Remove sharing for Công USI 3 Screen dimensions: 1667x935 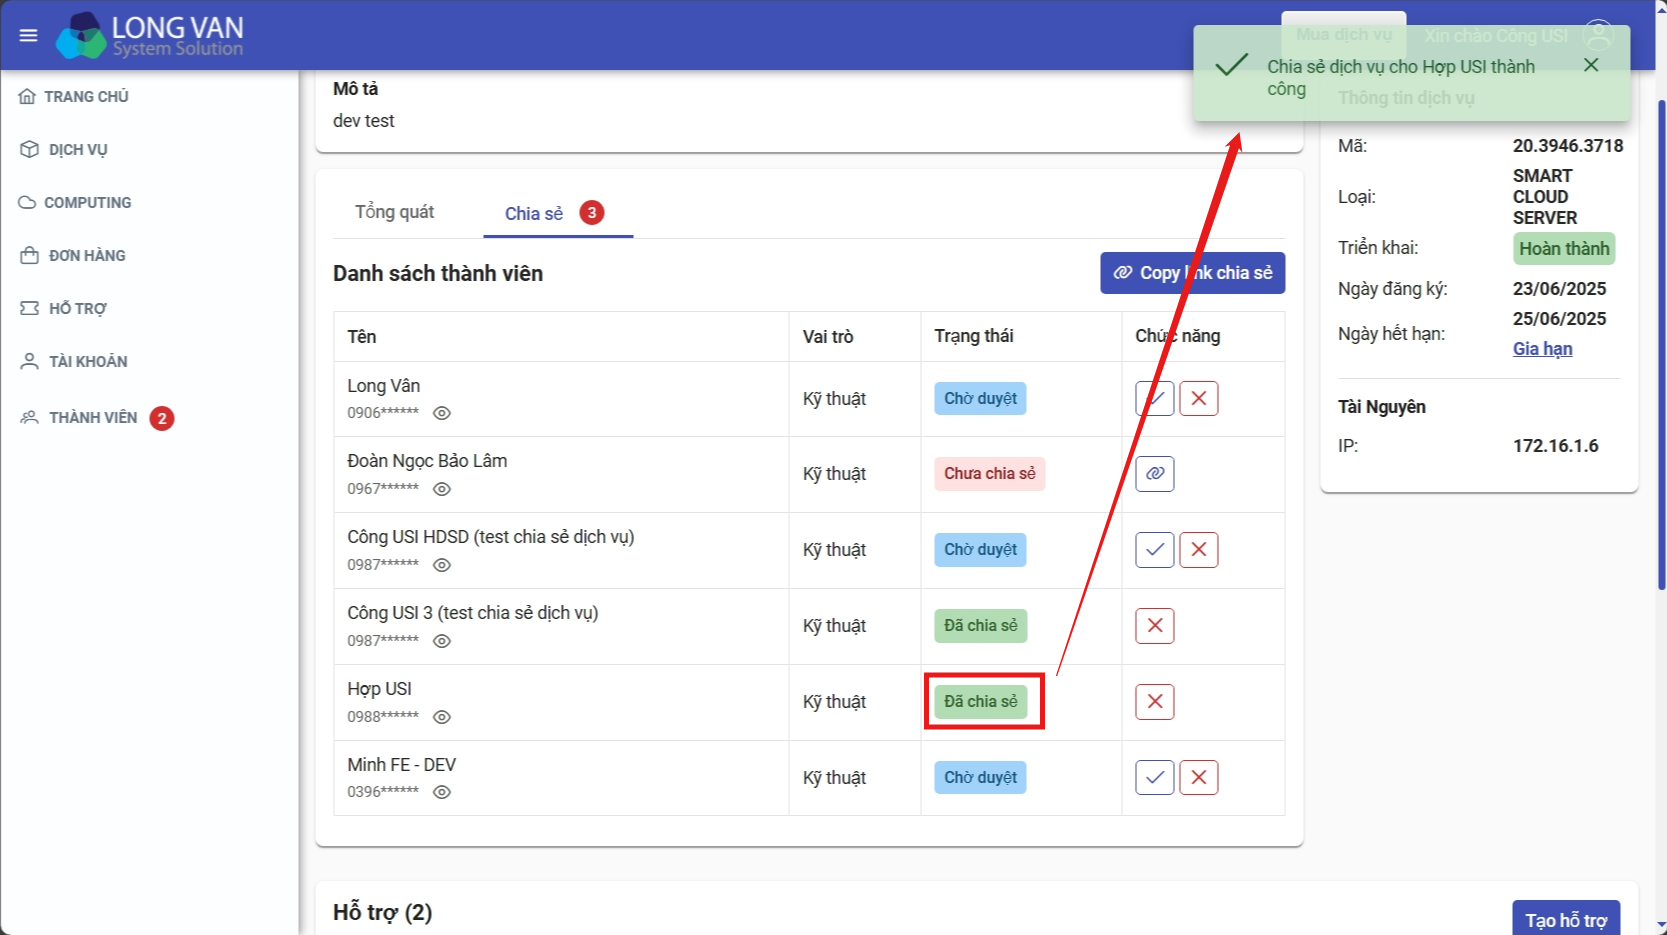click(1154, 625)
